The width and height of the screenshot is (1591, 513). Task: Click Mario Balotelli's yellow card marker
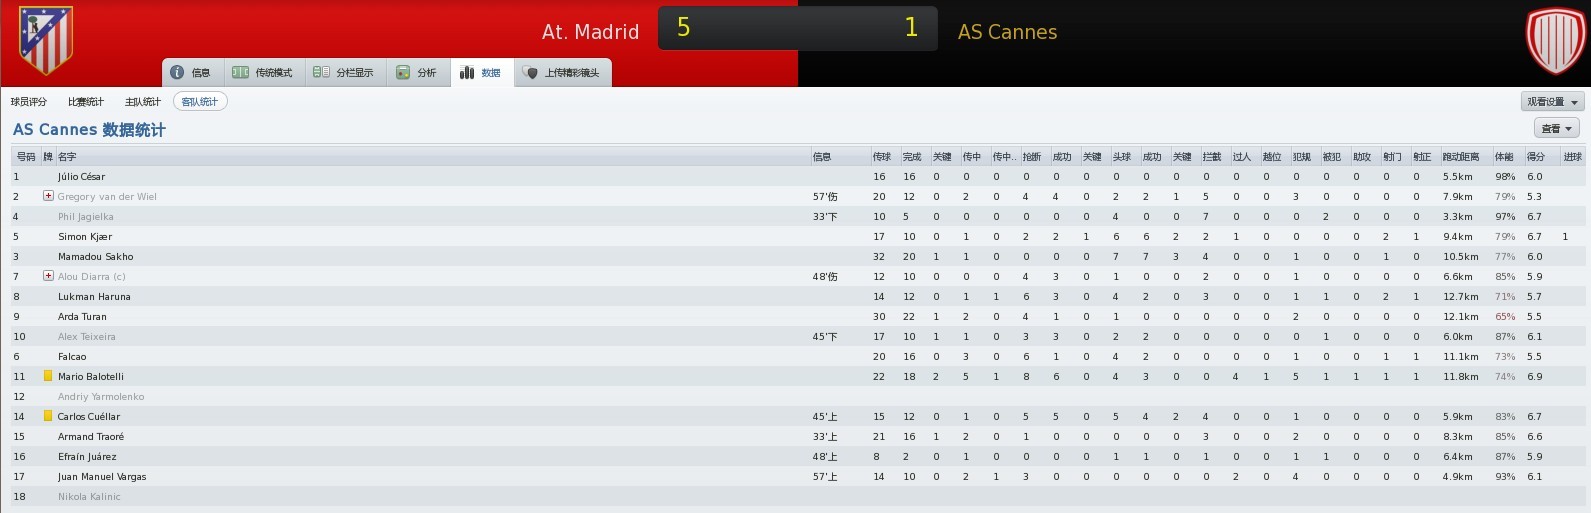click(47, 376)
